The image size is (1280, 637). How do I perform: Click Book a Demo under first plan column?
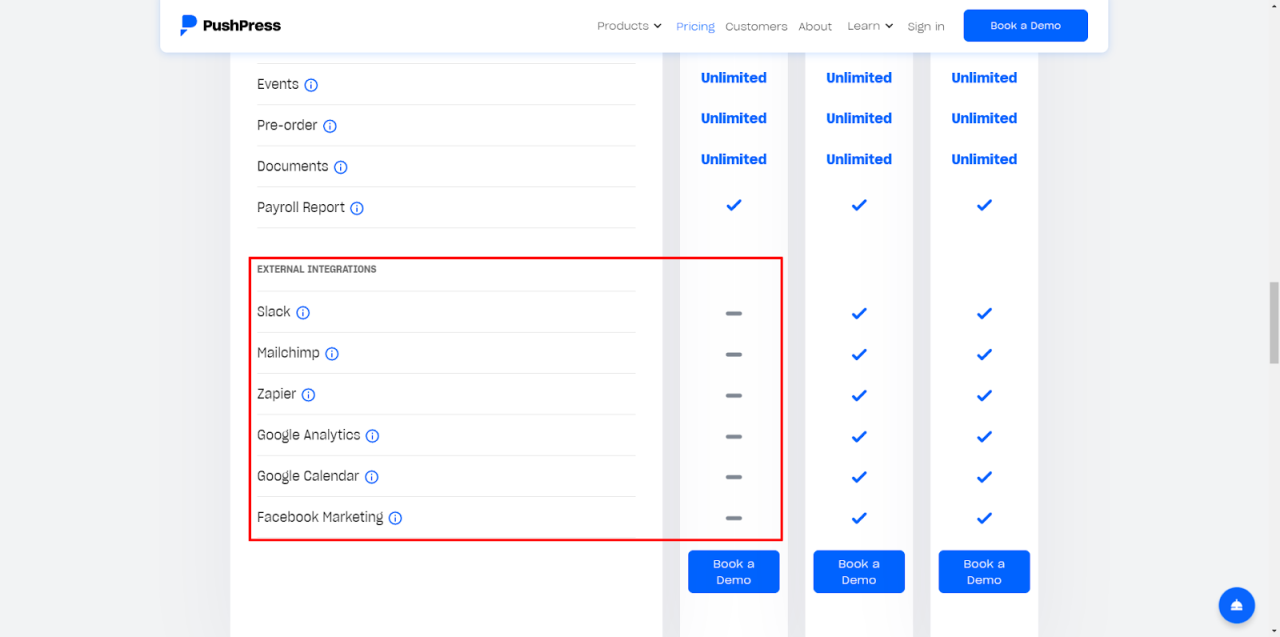733,572
